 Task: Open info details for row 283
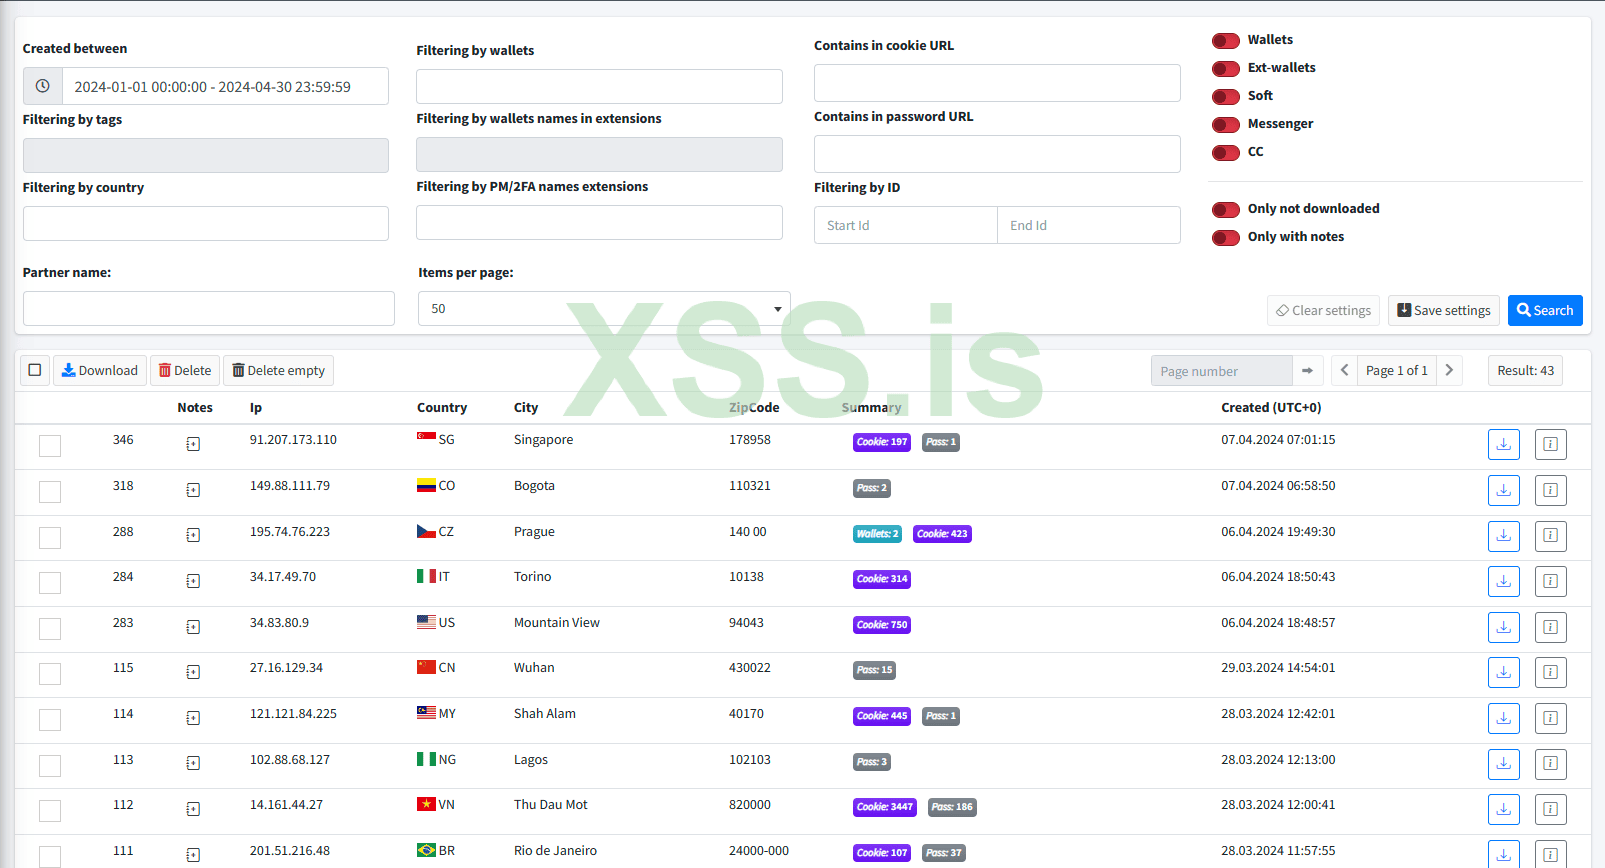pyautogui.click(x=1550, y=627)
